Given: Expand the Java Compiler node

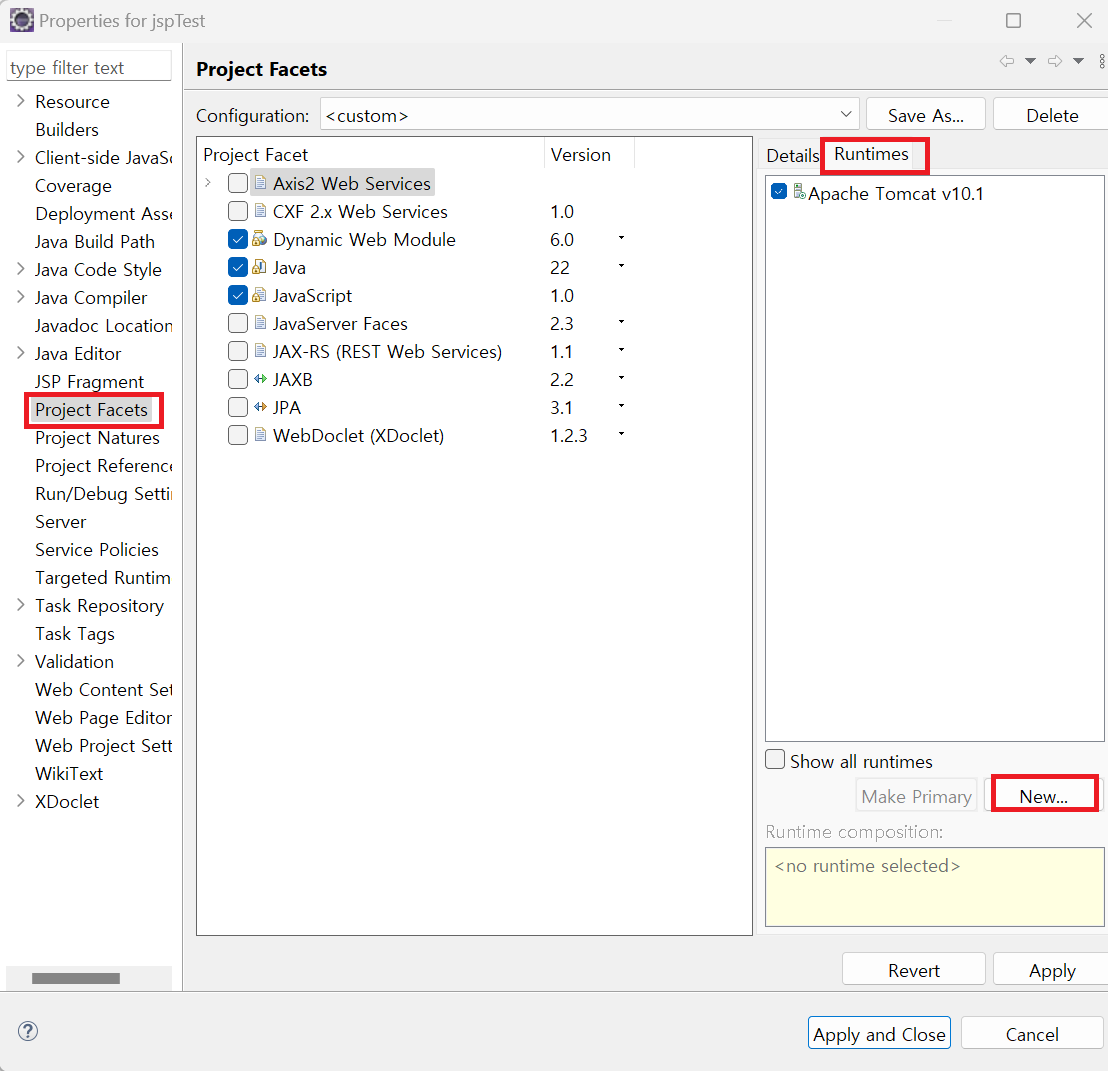Looking at the screenshot, I should click(20, 297).
